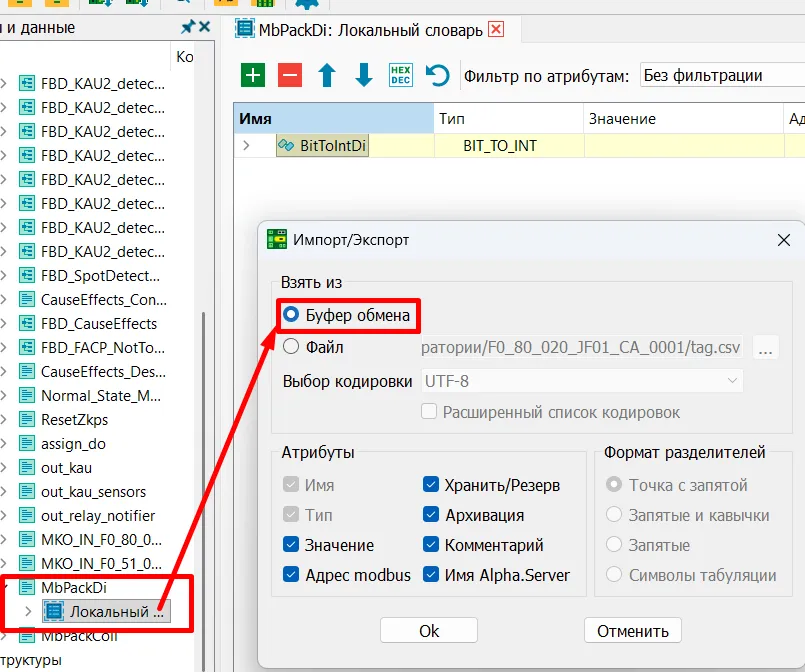Toggle Расширенный список кодировок checkbox
The image size is (805, 672).
429,412
